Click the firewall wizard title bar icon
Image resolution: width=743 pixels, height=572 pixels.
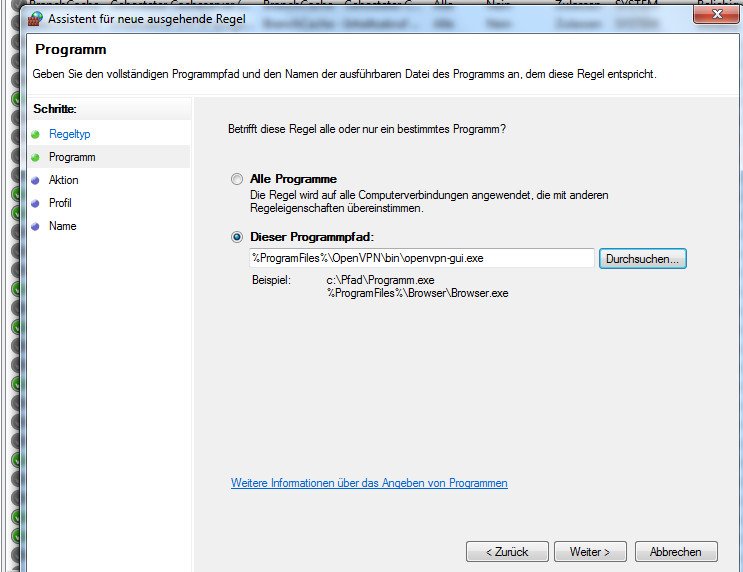point(35,18)
